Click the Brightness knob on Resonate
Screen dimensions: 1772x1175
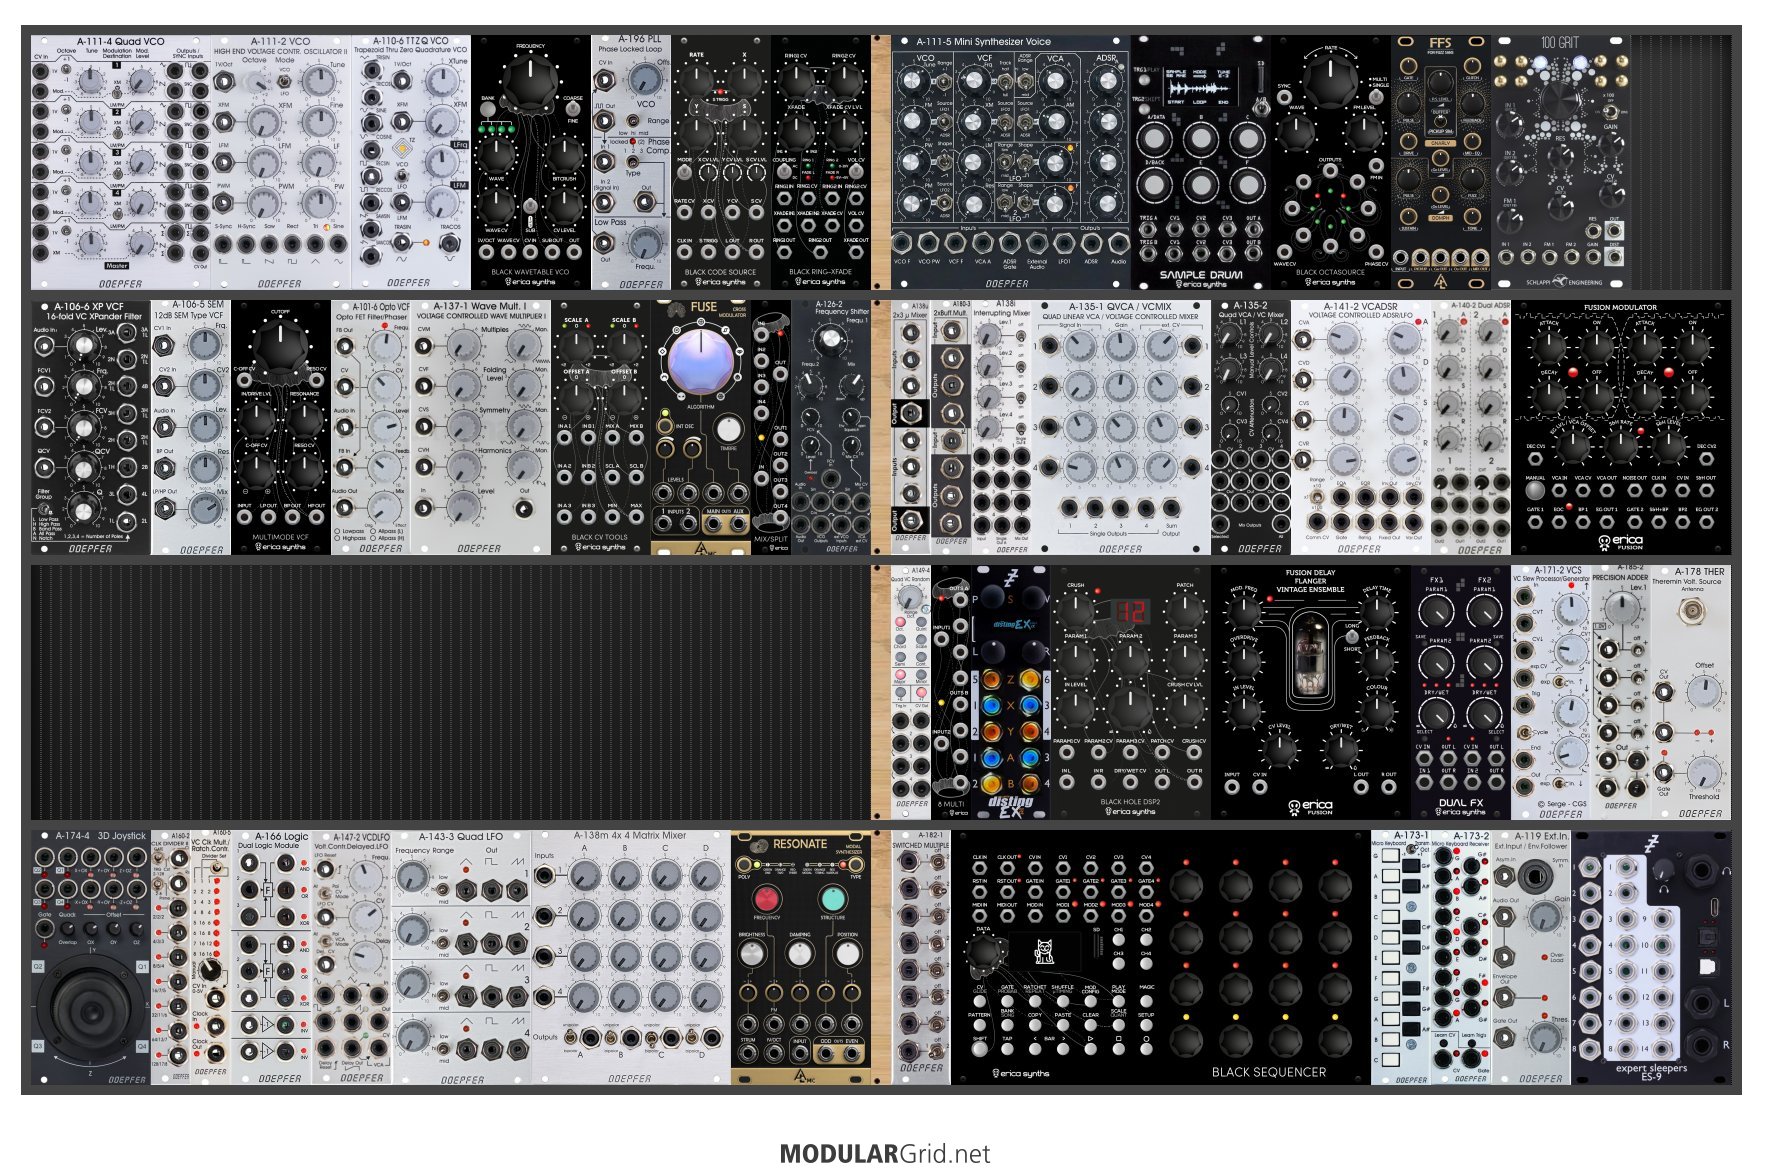point(751,954)
